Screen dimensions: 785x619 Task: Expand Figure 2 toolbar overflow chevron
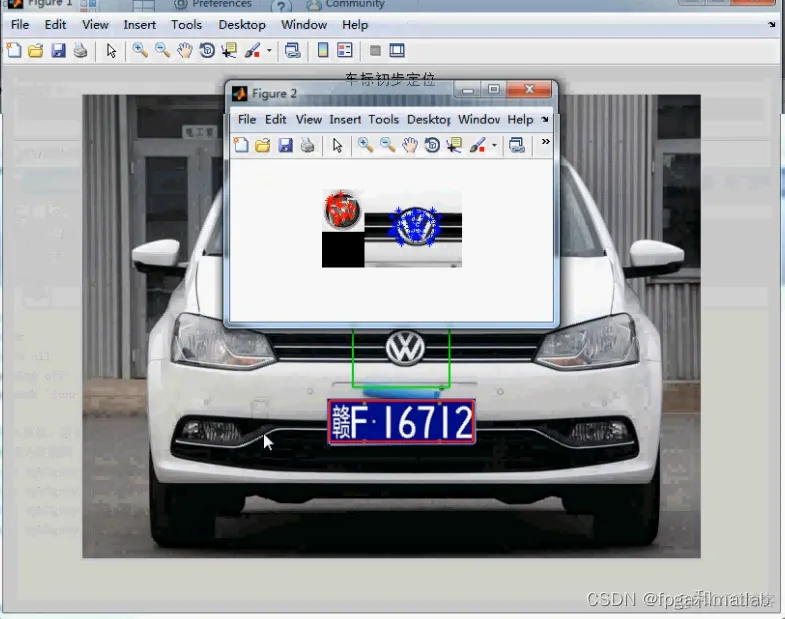coord(546,142)
